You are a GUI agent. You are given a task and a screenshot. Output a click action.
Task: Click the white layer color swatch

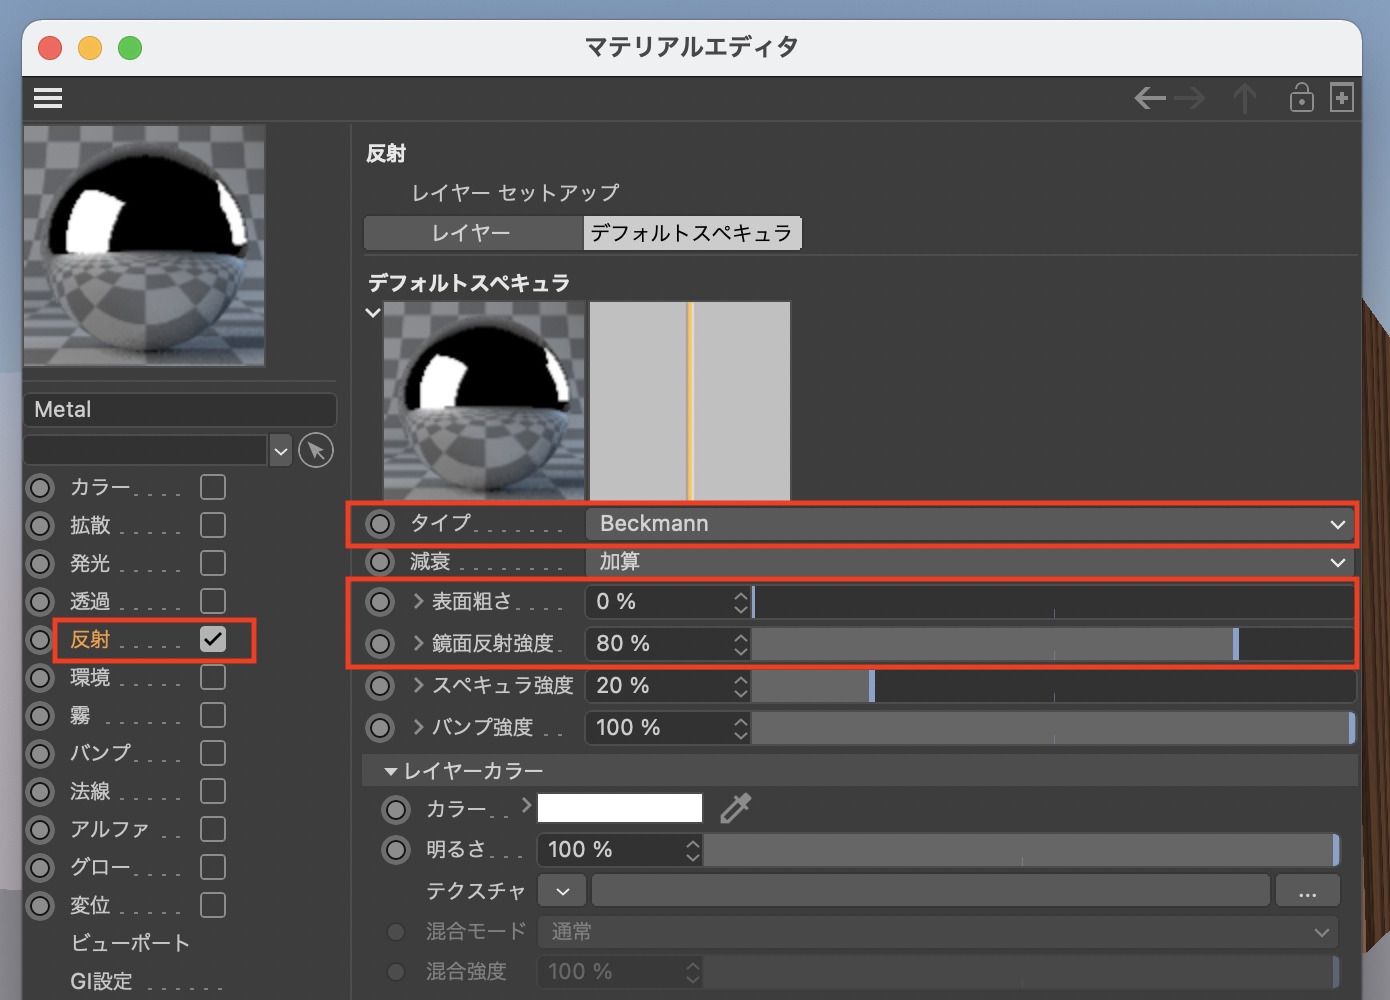click(x=620, y=808)
